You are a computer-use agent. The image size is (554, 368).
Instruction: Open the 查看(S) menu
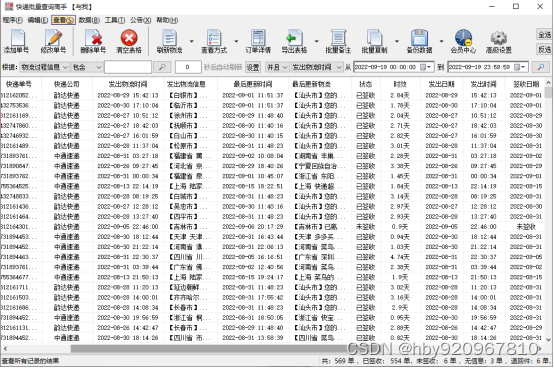coord(63,20)
